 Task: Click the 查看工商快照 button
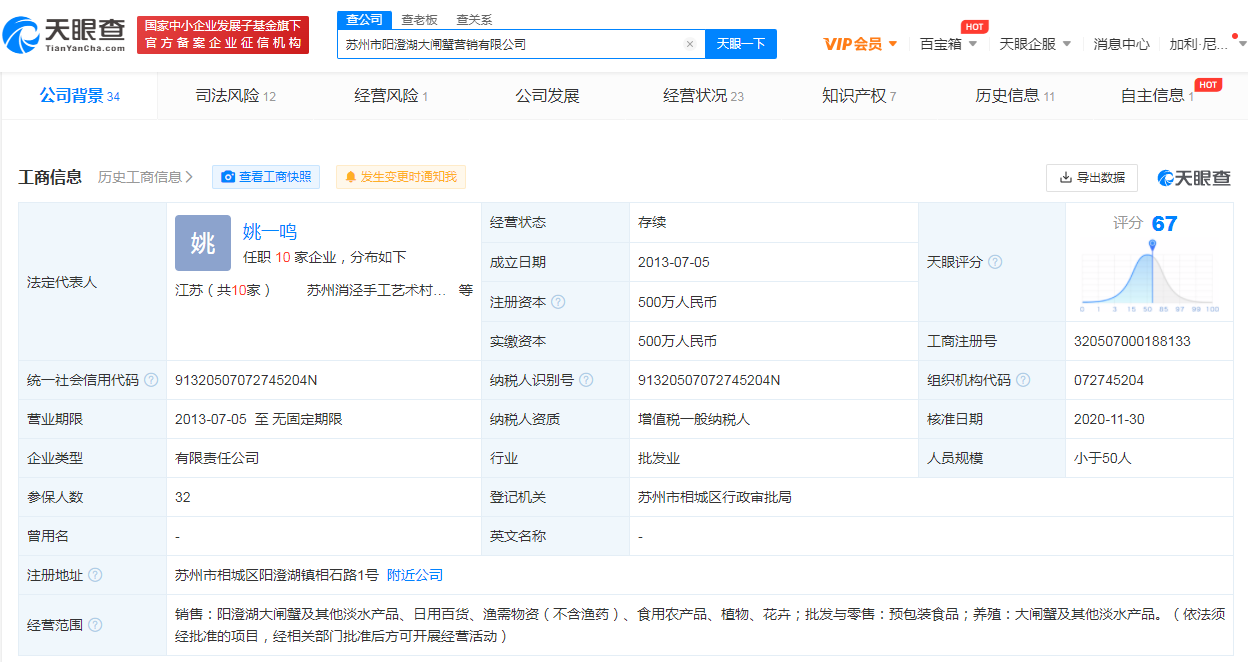click(x=266, y=177)
